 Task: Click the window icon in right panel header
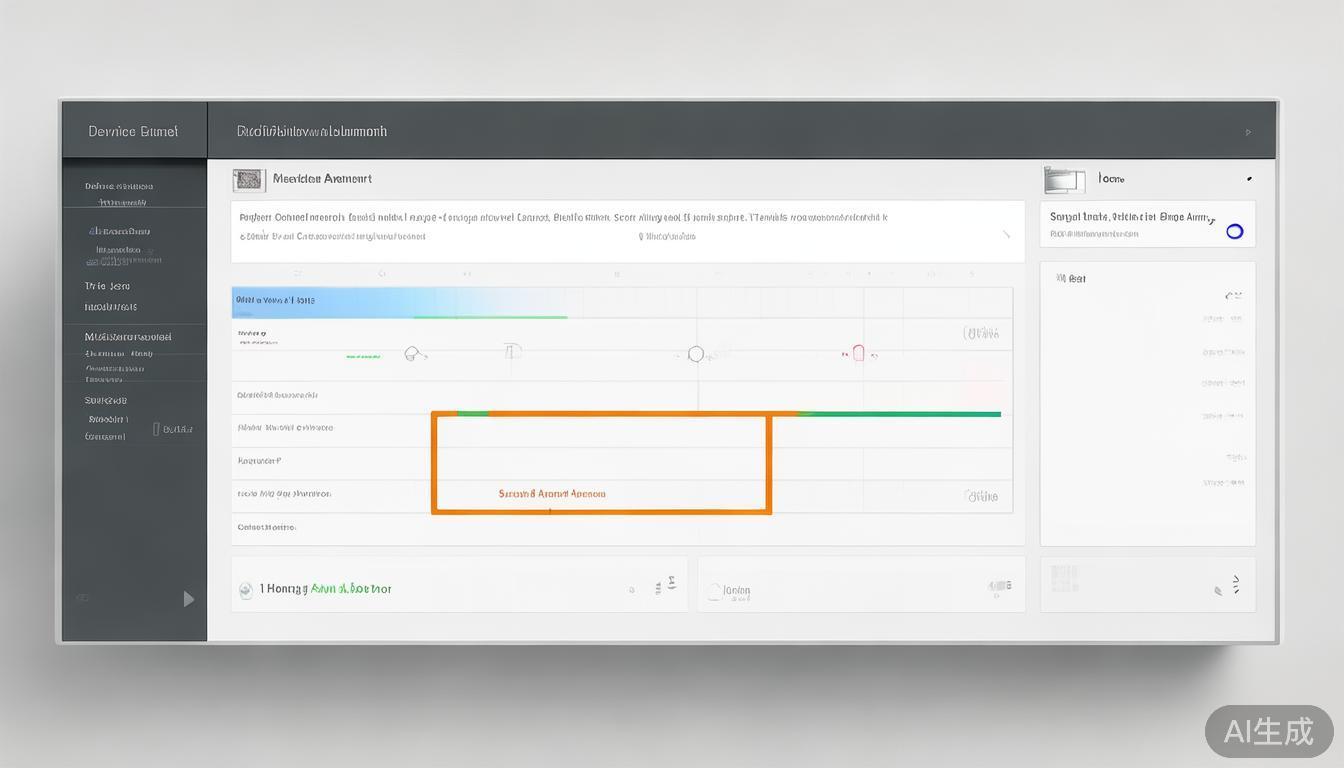(x=1064, y=180)
